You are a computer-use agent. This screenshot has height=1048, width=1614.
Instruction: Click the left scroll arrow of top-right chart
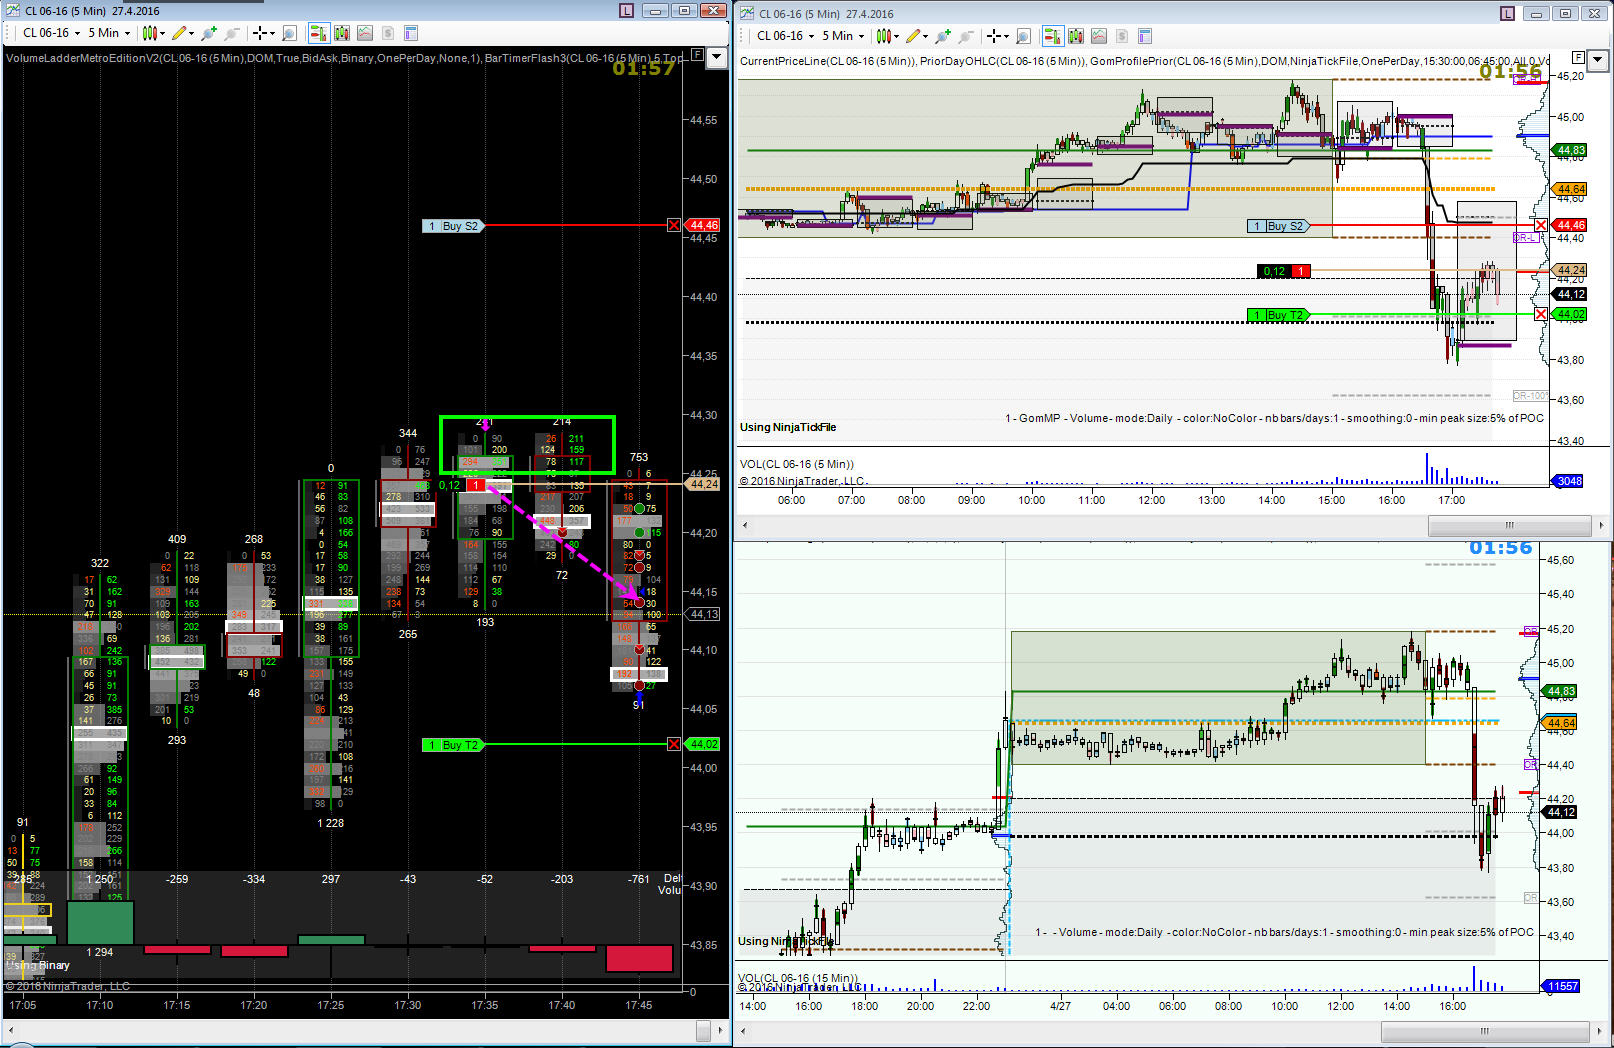tap(745, 525)
